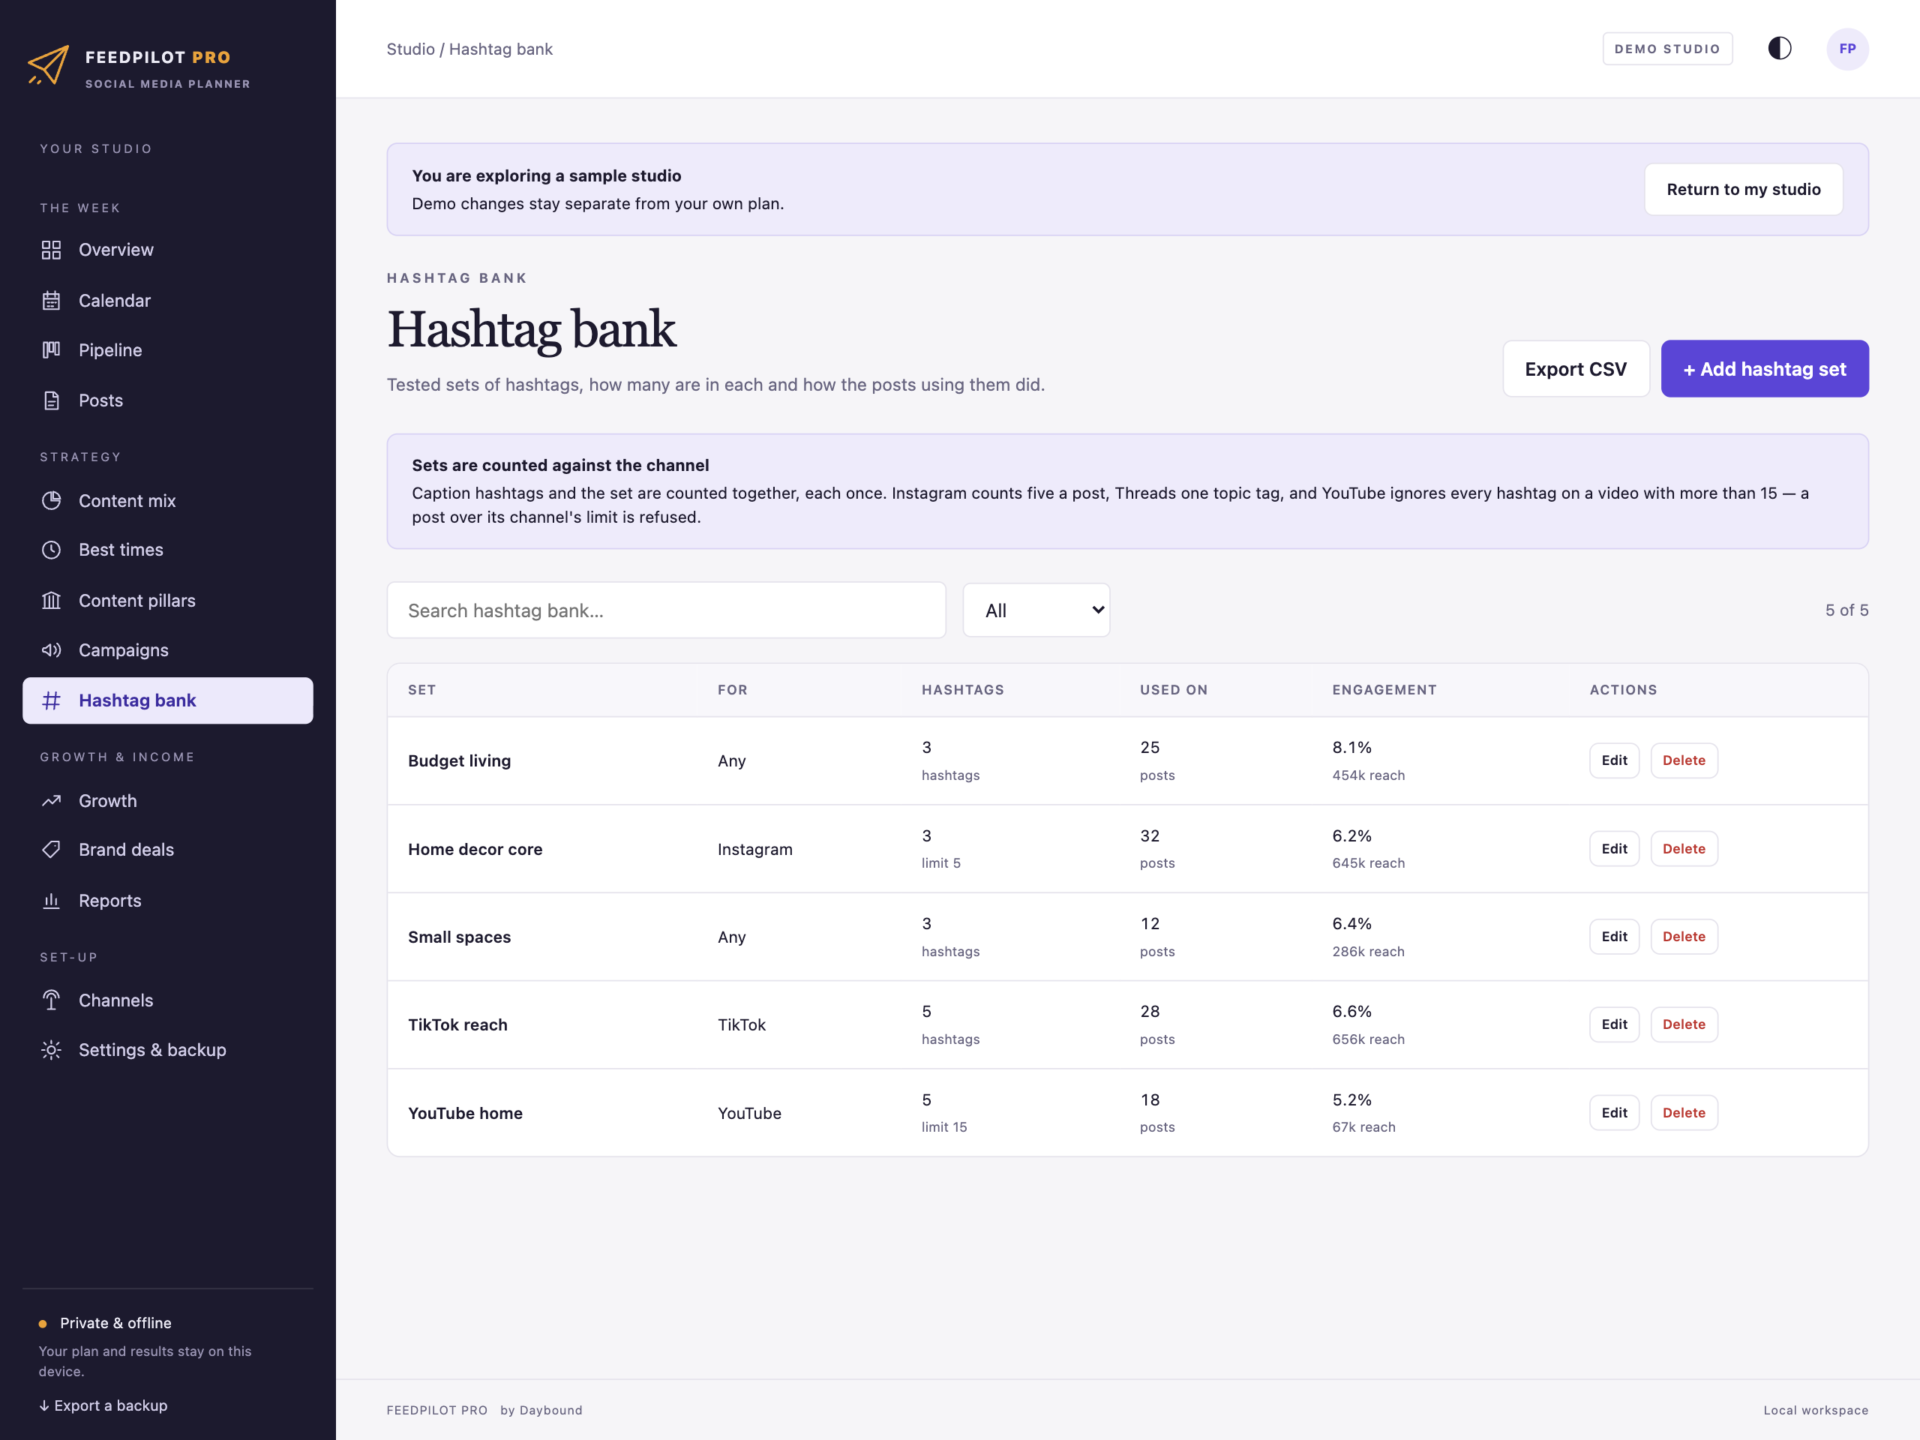Open the Growth page
Image resolution: width=1920 pixels, height=1440 pixels.
tap(168, 800)
